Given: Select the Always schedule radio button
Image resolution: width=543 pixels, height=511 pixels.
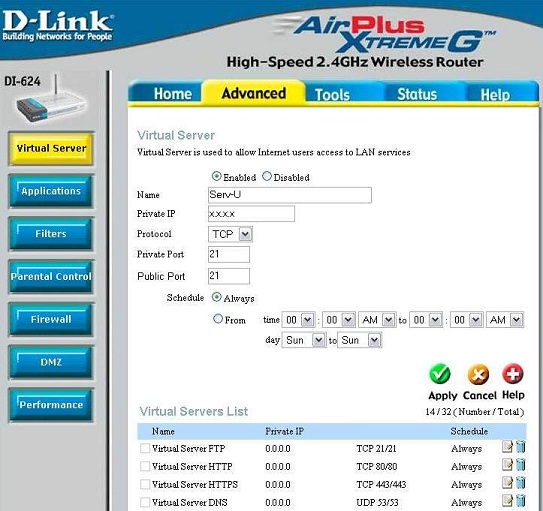Looking at the screenshot, I should (x=216, y=297).
